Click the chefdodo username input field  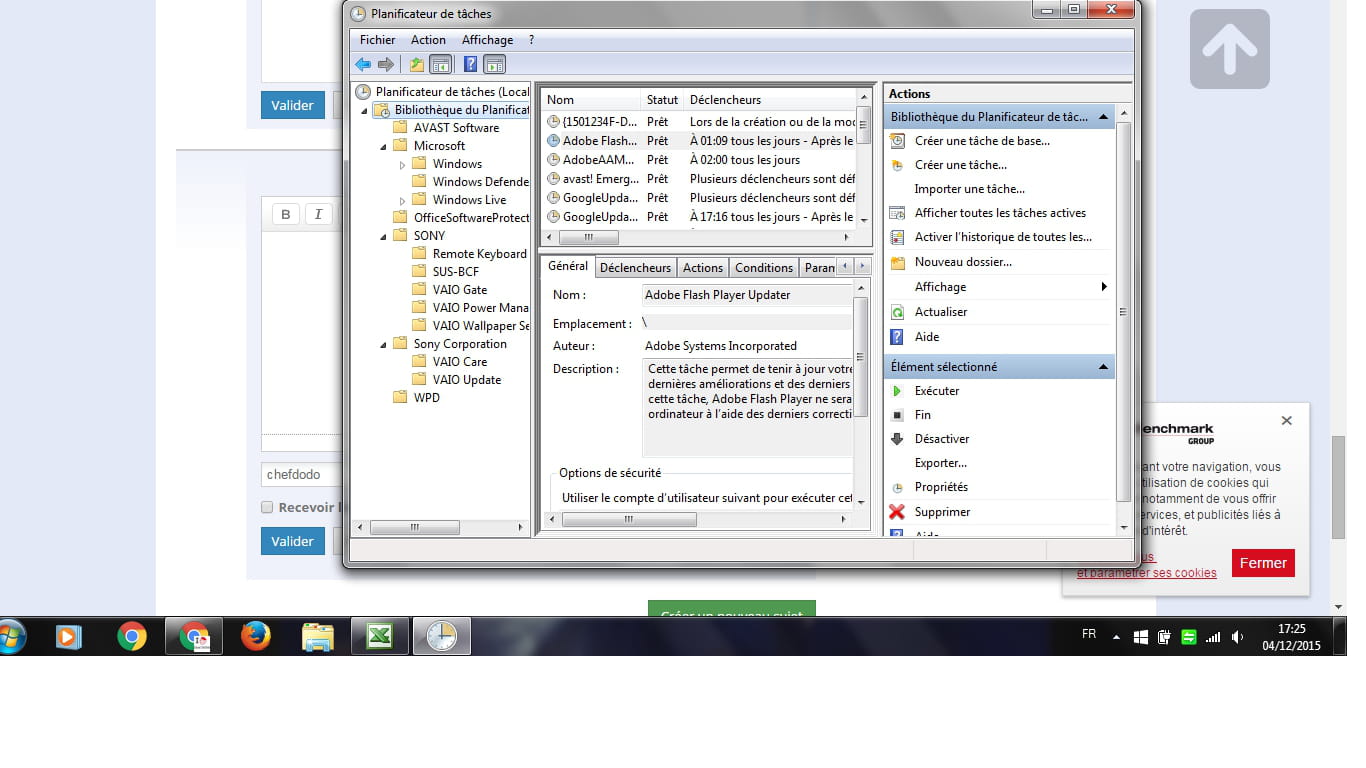click(300, 474)
